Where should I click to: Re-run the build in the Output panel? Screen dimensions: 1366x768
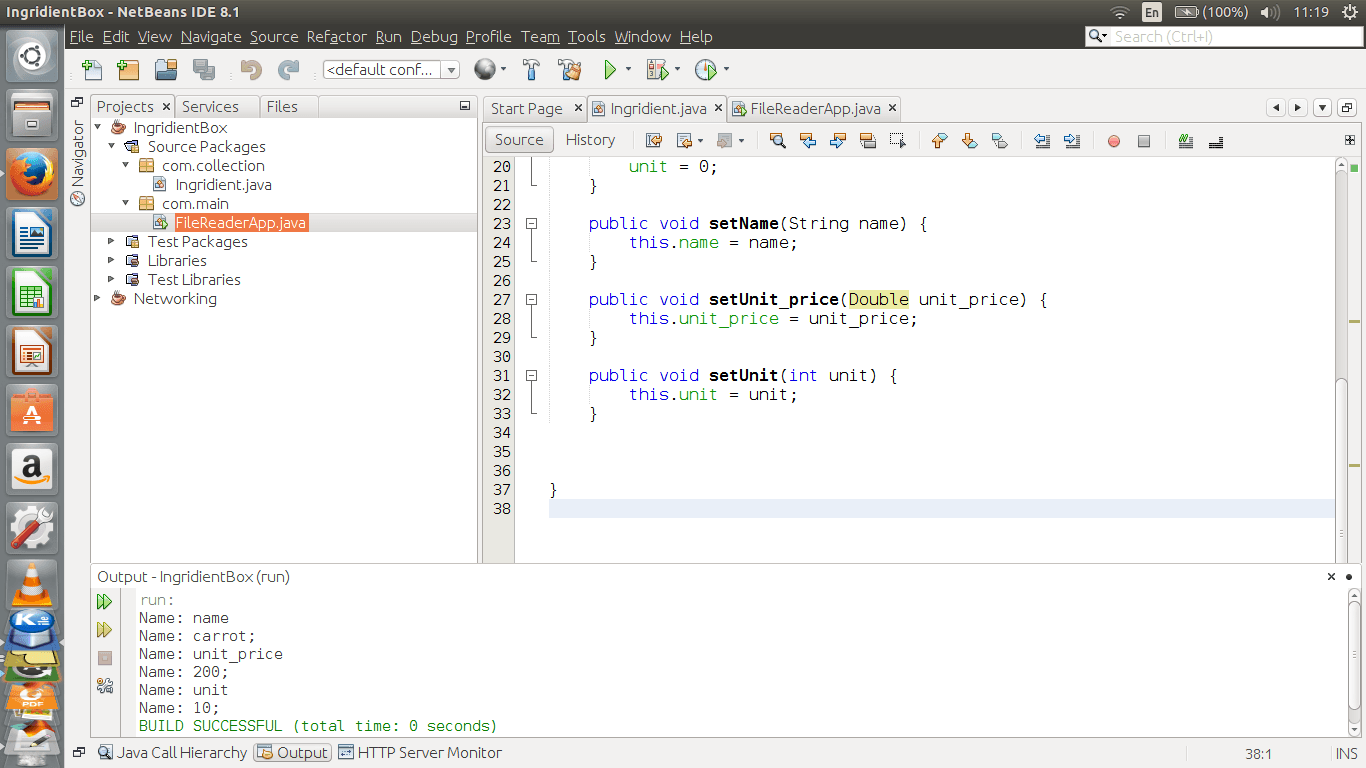[x=104, y=602]
